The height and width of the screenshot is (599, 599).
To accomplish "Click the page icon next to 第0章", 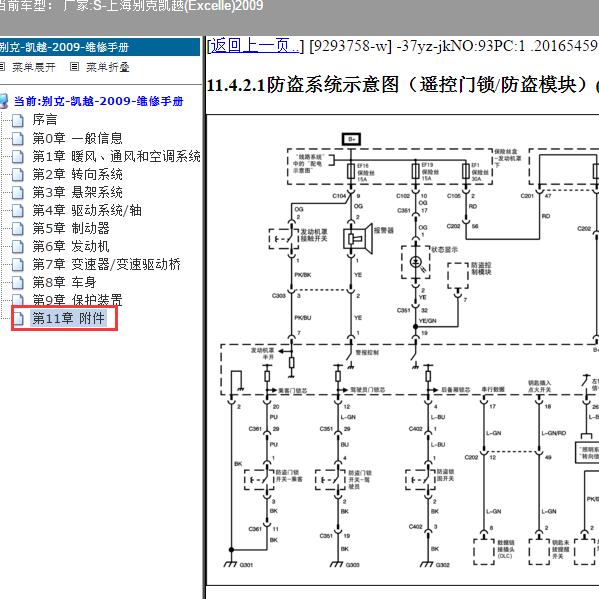I will click(x=18, y=139).
